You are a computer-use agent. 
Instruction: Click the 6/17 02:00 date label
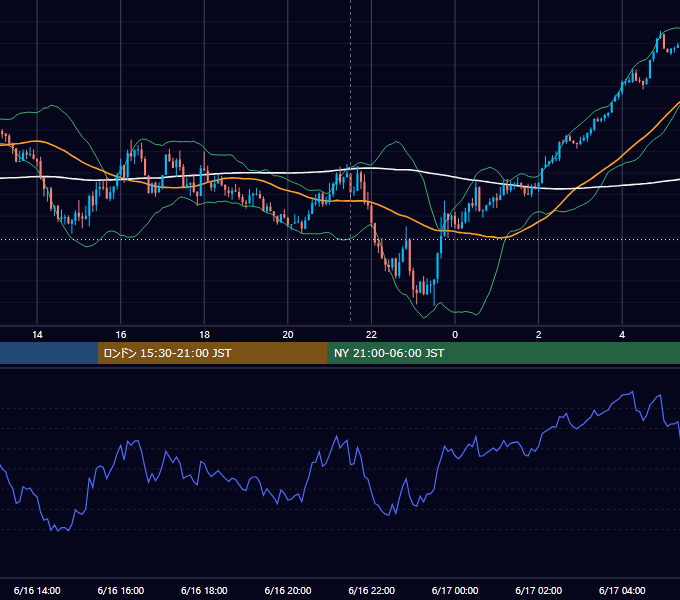[x=539, y=590]
